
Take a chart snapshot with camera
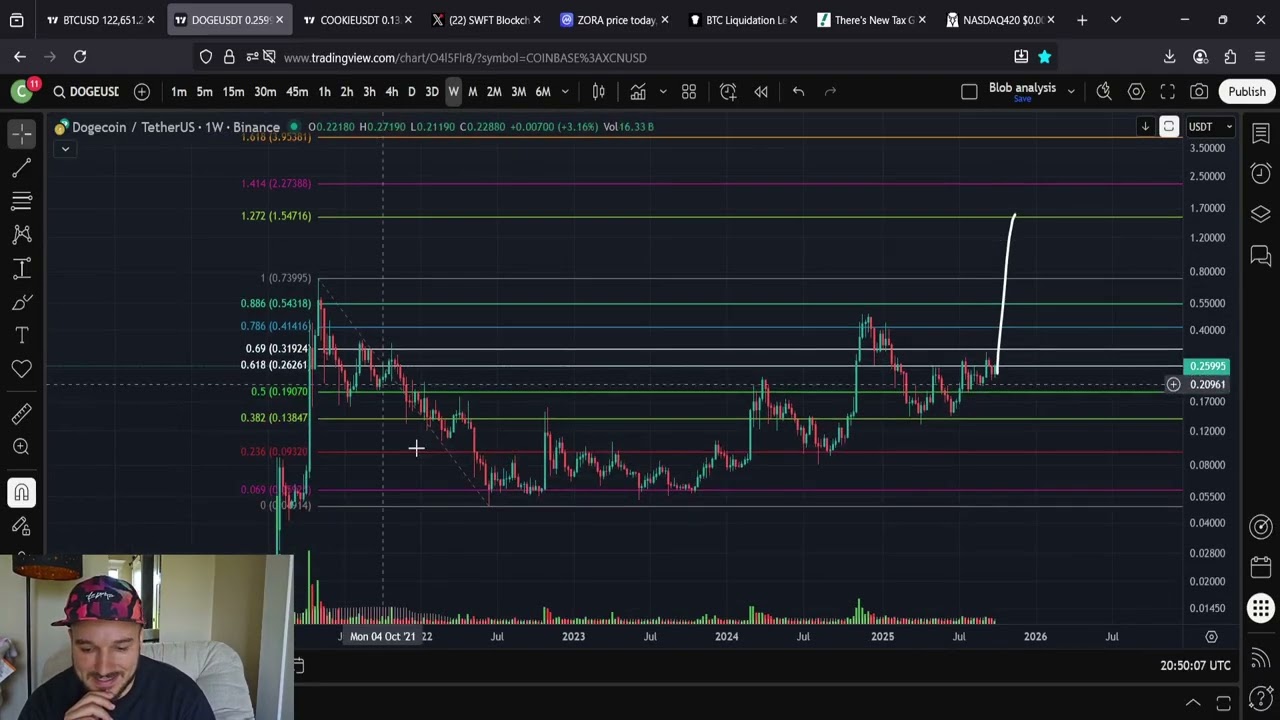(1199, 92)
